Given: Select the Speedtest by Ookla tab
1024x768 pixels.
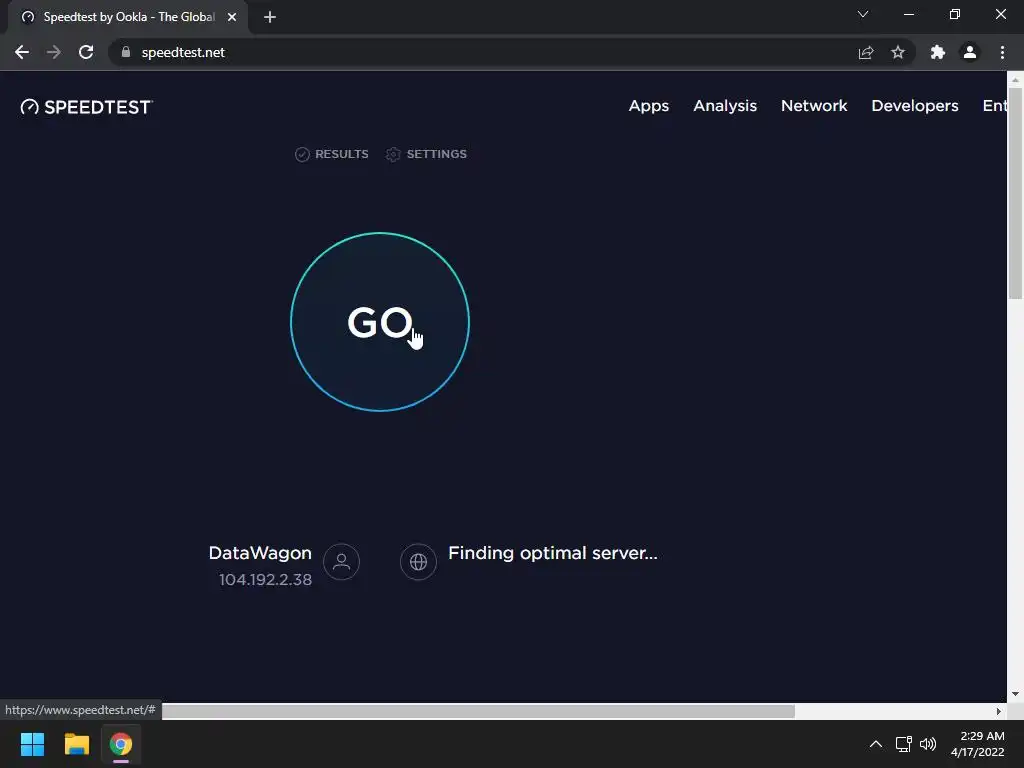Looking at the screenshot, I should (x=128, y=18).
